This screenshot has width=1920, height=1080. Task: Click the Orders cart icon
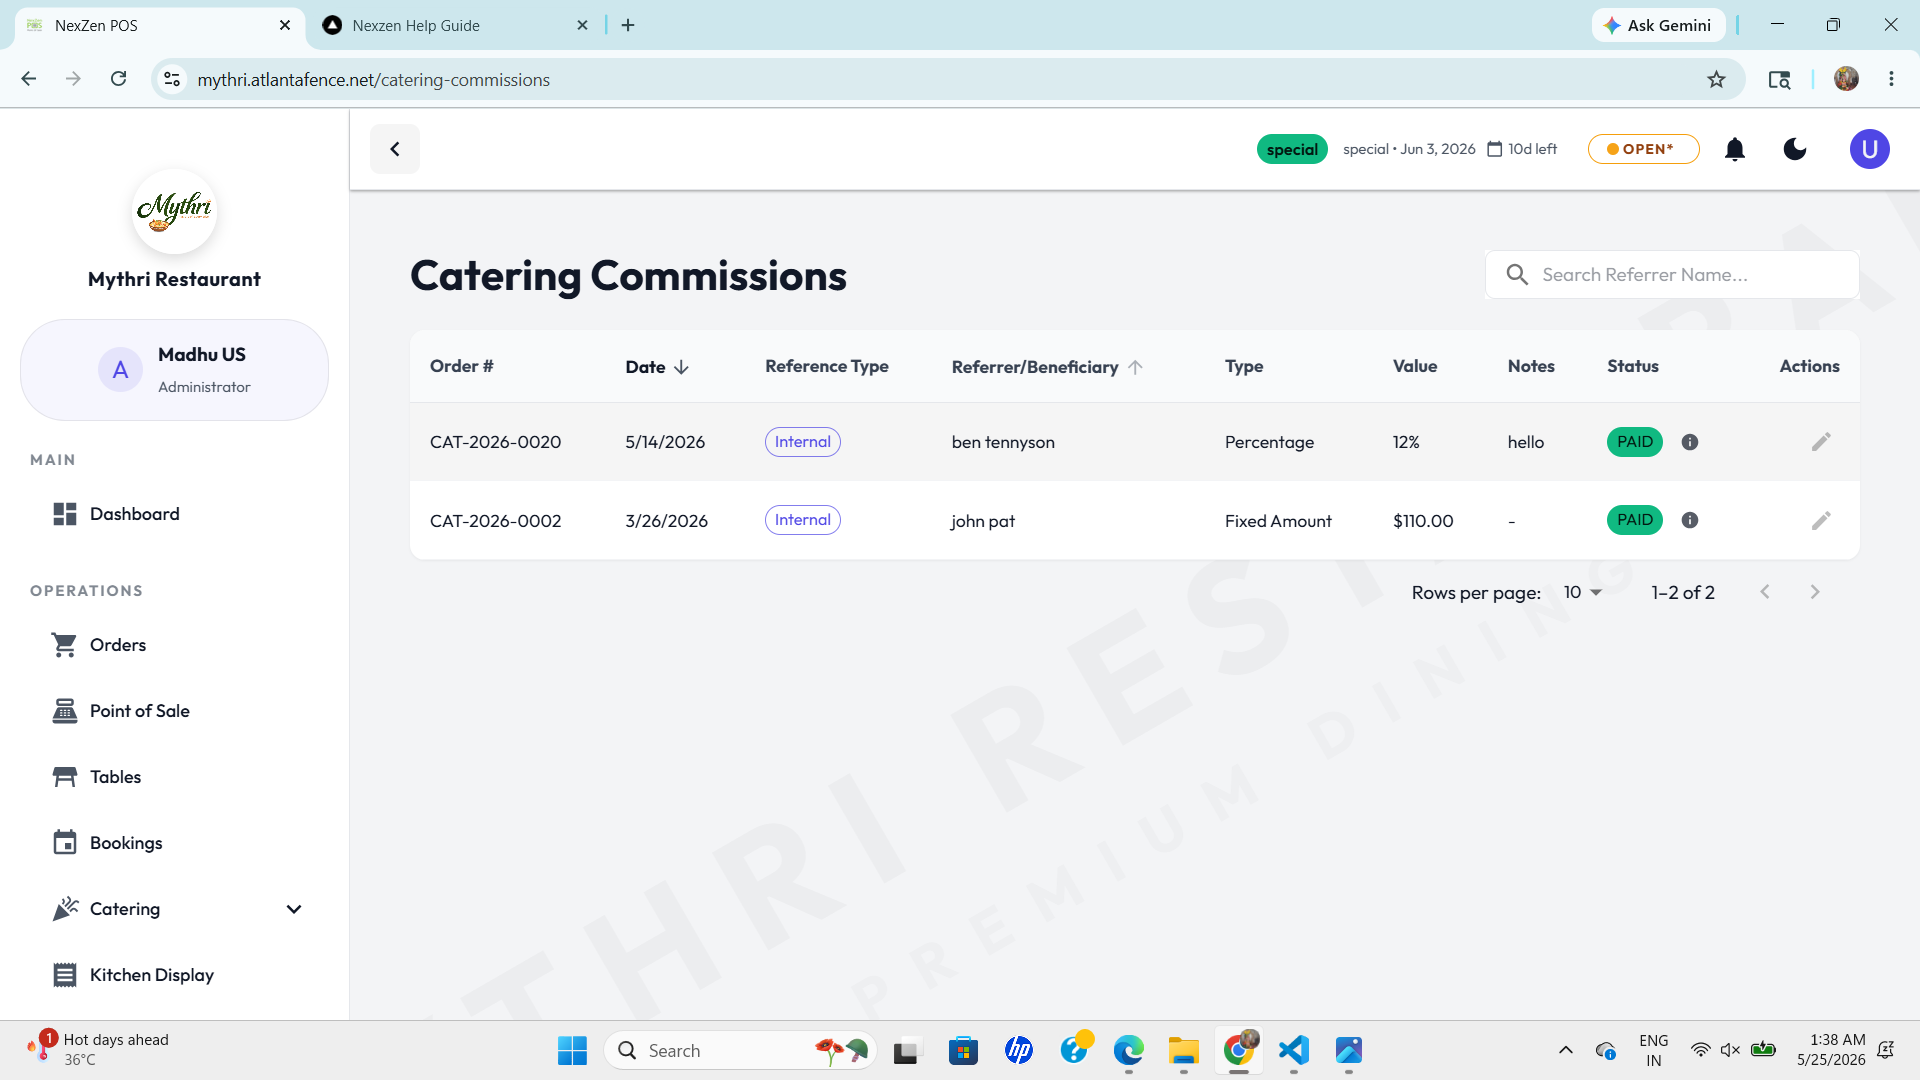coord(65,645)
